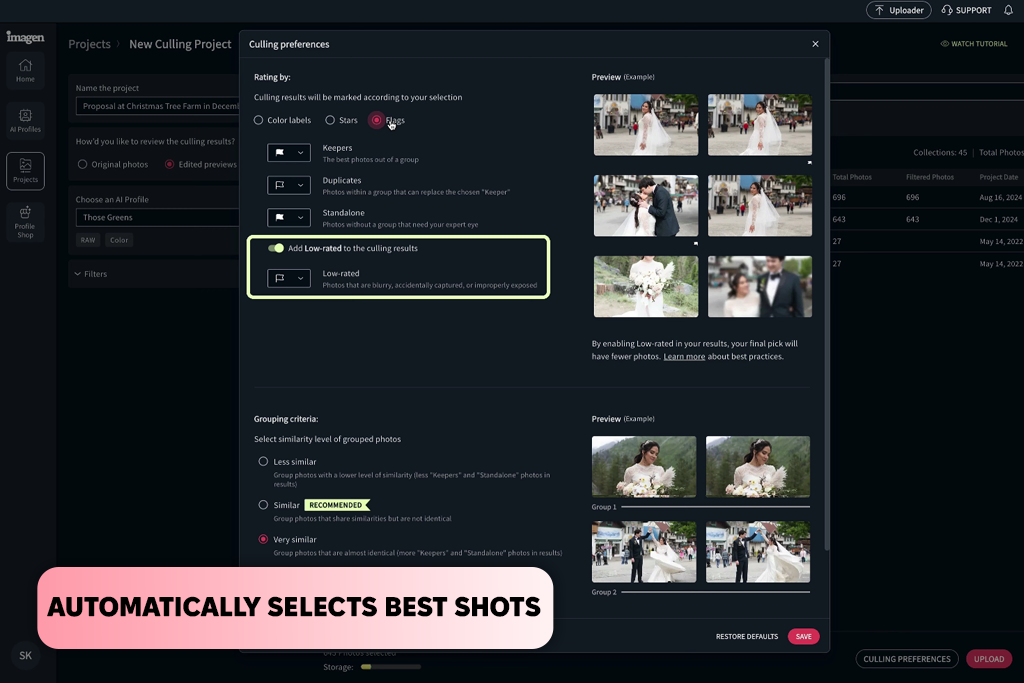This screenshot has width=1024, height=683.
Task: Select Very similar grouping
Action: pyautogui.click(x=263, y=539)
